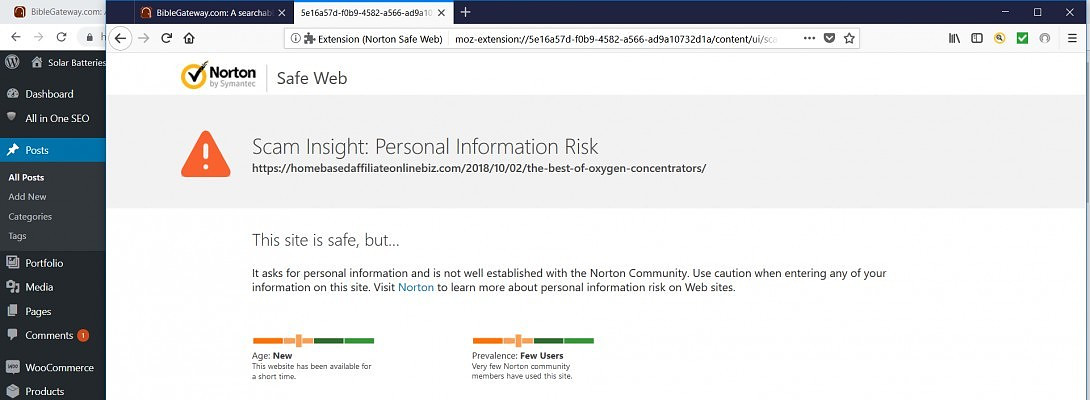The width and height of the screenshot is (1090, 400).
Task: Open Posts in WordPress sidebar
Action: [x=37, y=150]
